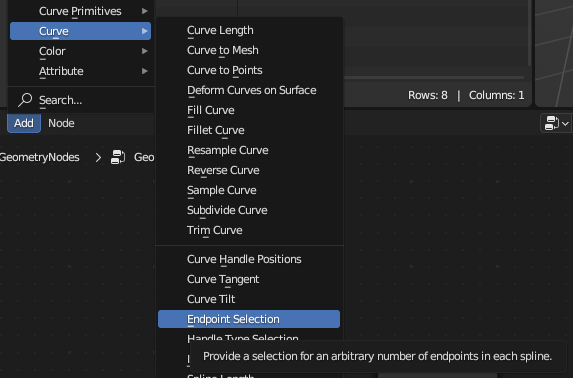The image size is (573, 378).
Task: Add a Curve Tangent node
Action: (249, 279)
